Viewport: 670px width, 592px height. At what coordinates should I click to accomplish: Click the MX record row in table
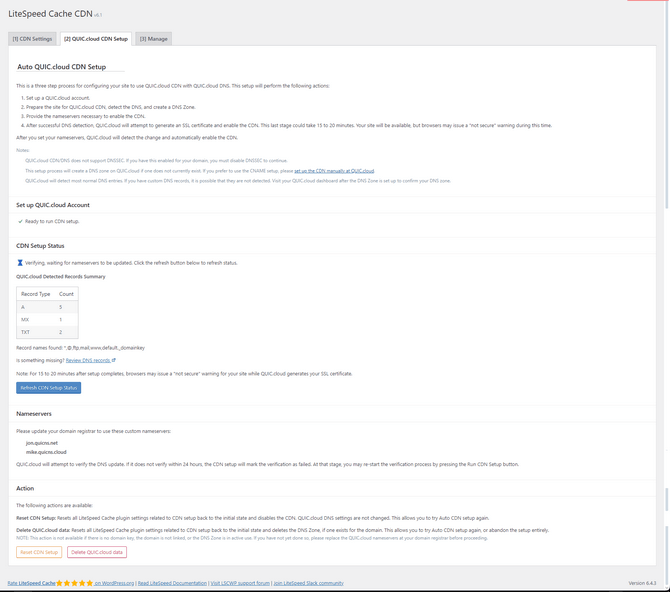pos(46,320)
